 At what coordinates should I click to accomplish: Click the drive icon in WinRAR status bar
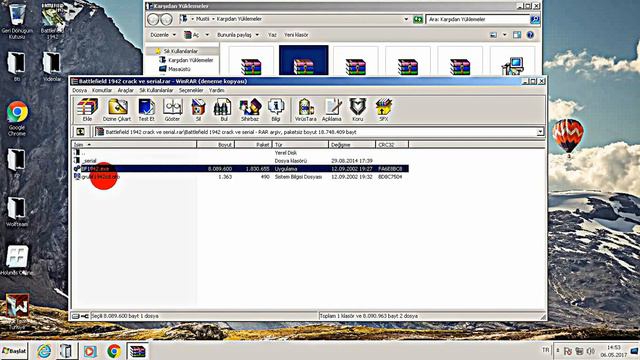pos(76,316)
